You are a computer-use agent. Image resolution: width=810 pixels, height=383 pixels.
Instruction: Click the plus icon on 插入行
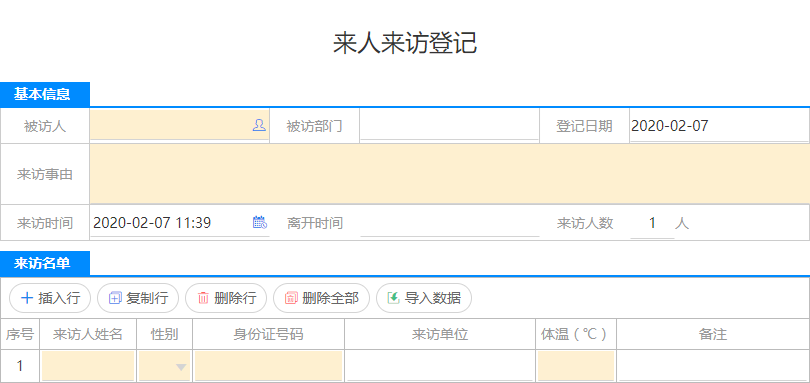click(26, 298)
